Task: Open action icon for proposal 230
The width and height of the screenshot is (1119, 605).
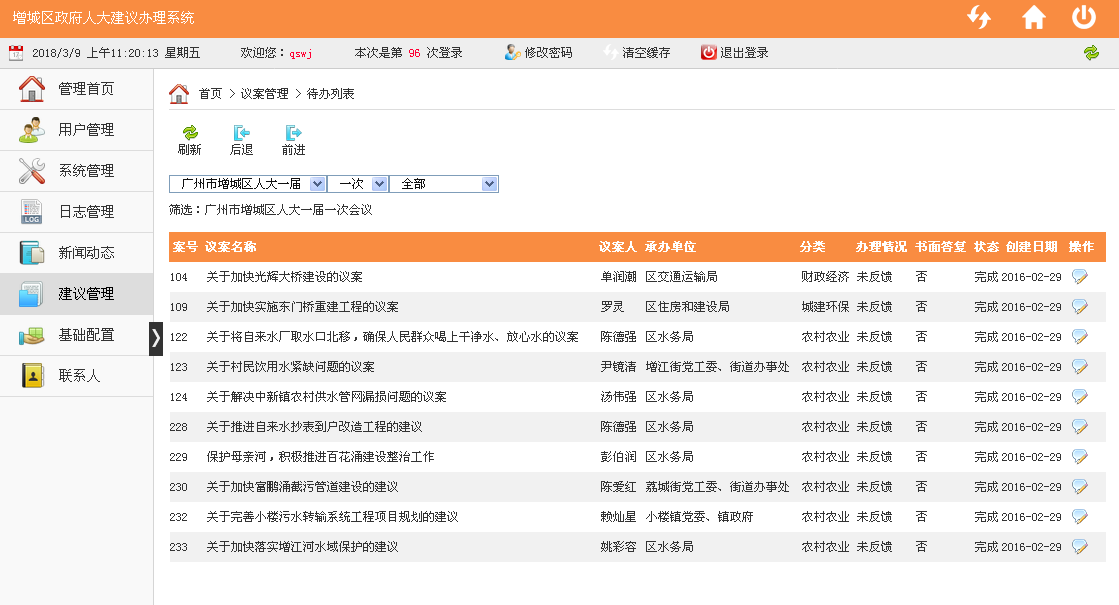Action: pos(1080,487)
